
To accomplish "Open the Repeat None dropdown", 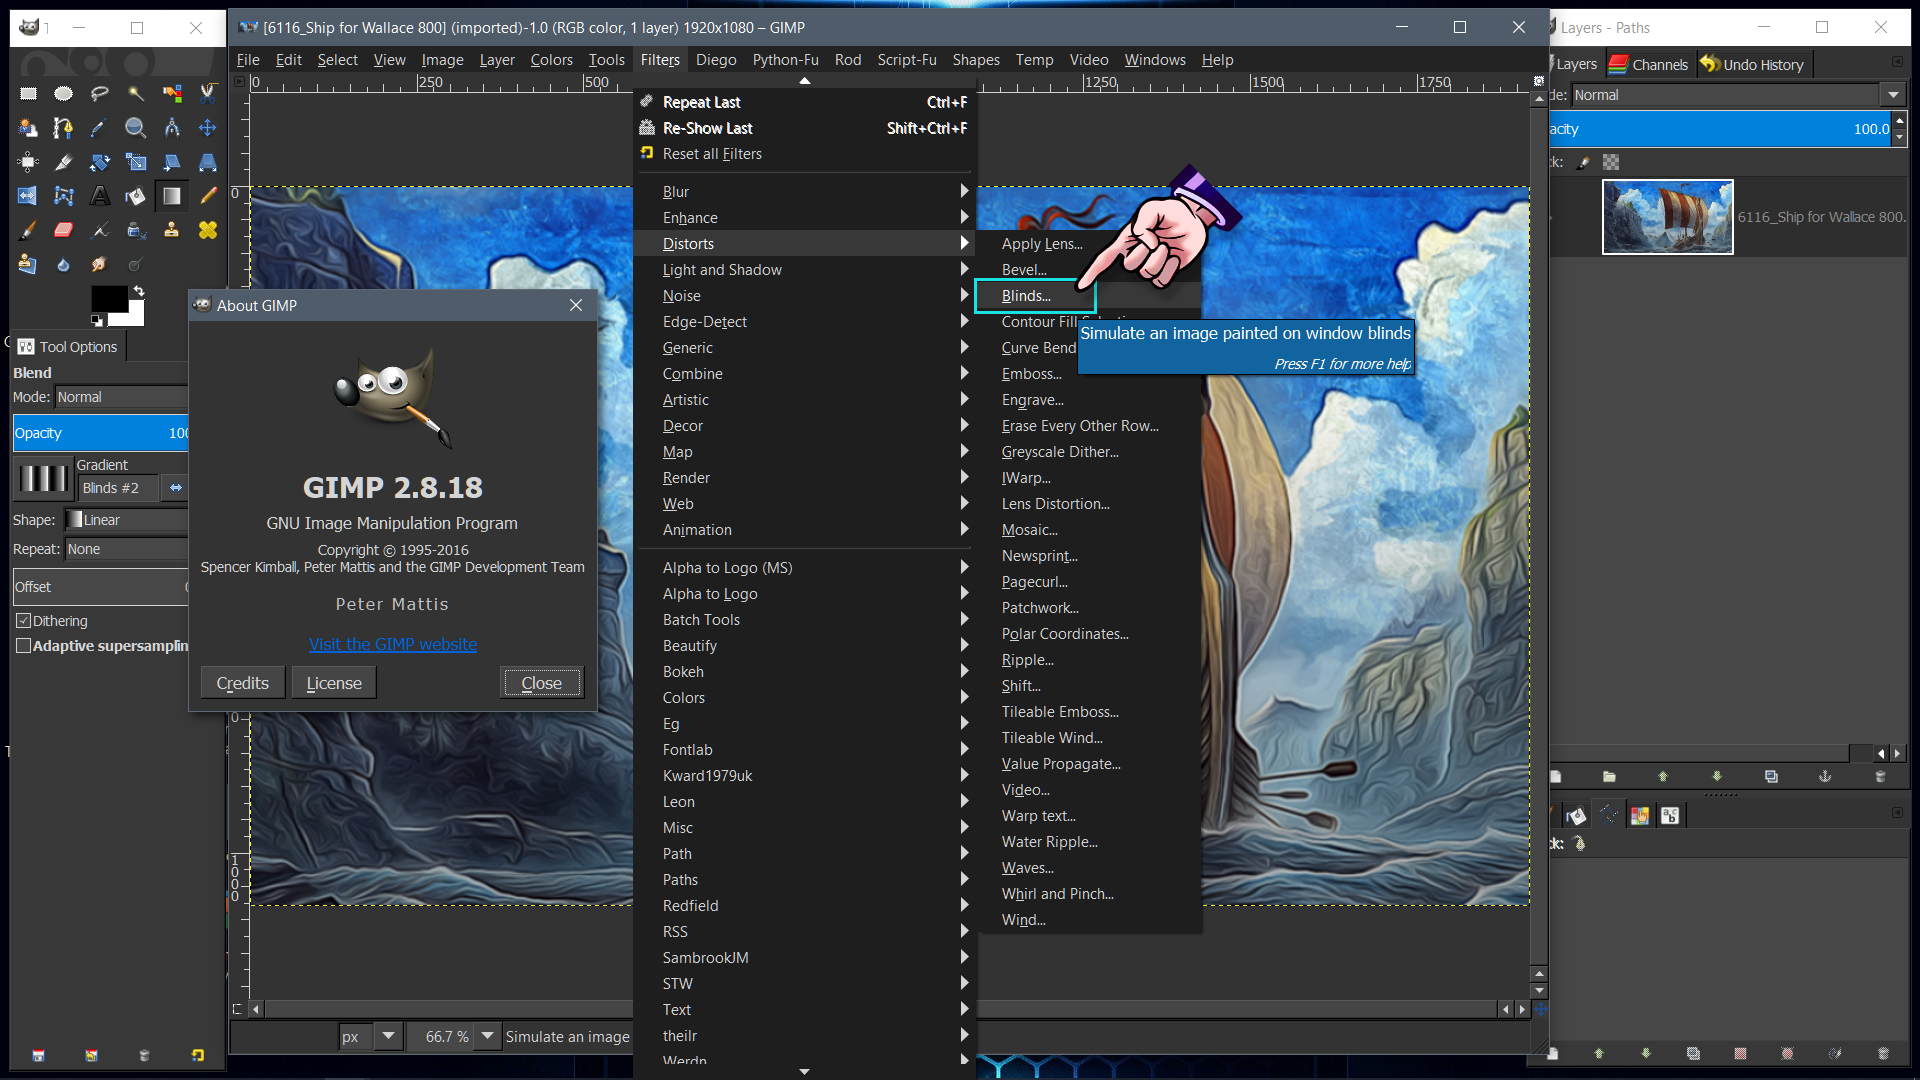I will [127, 549].
